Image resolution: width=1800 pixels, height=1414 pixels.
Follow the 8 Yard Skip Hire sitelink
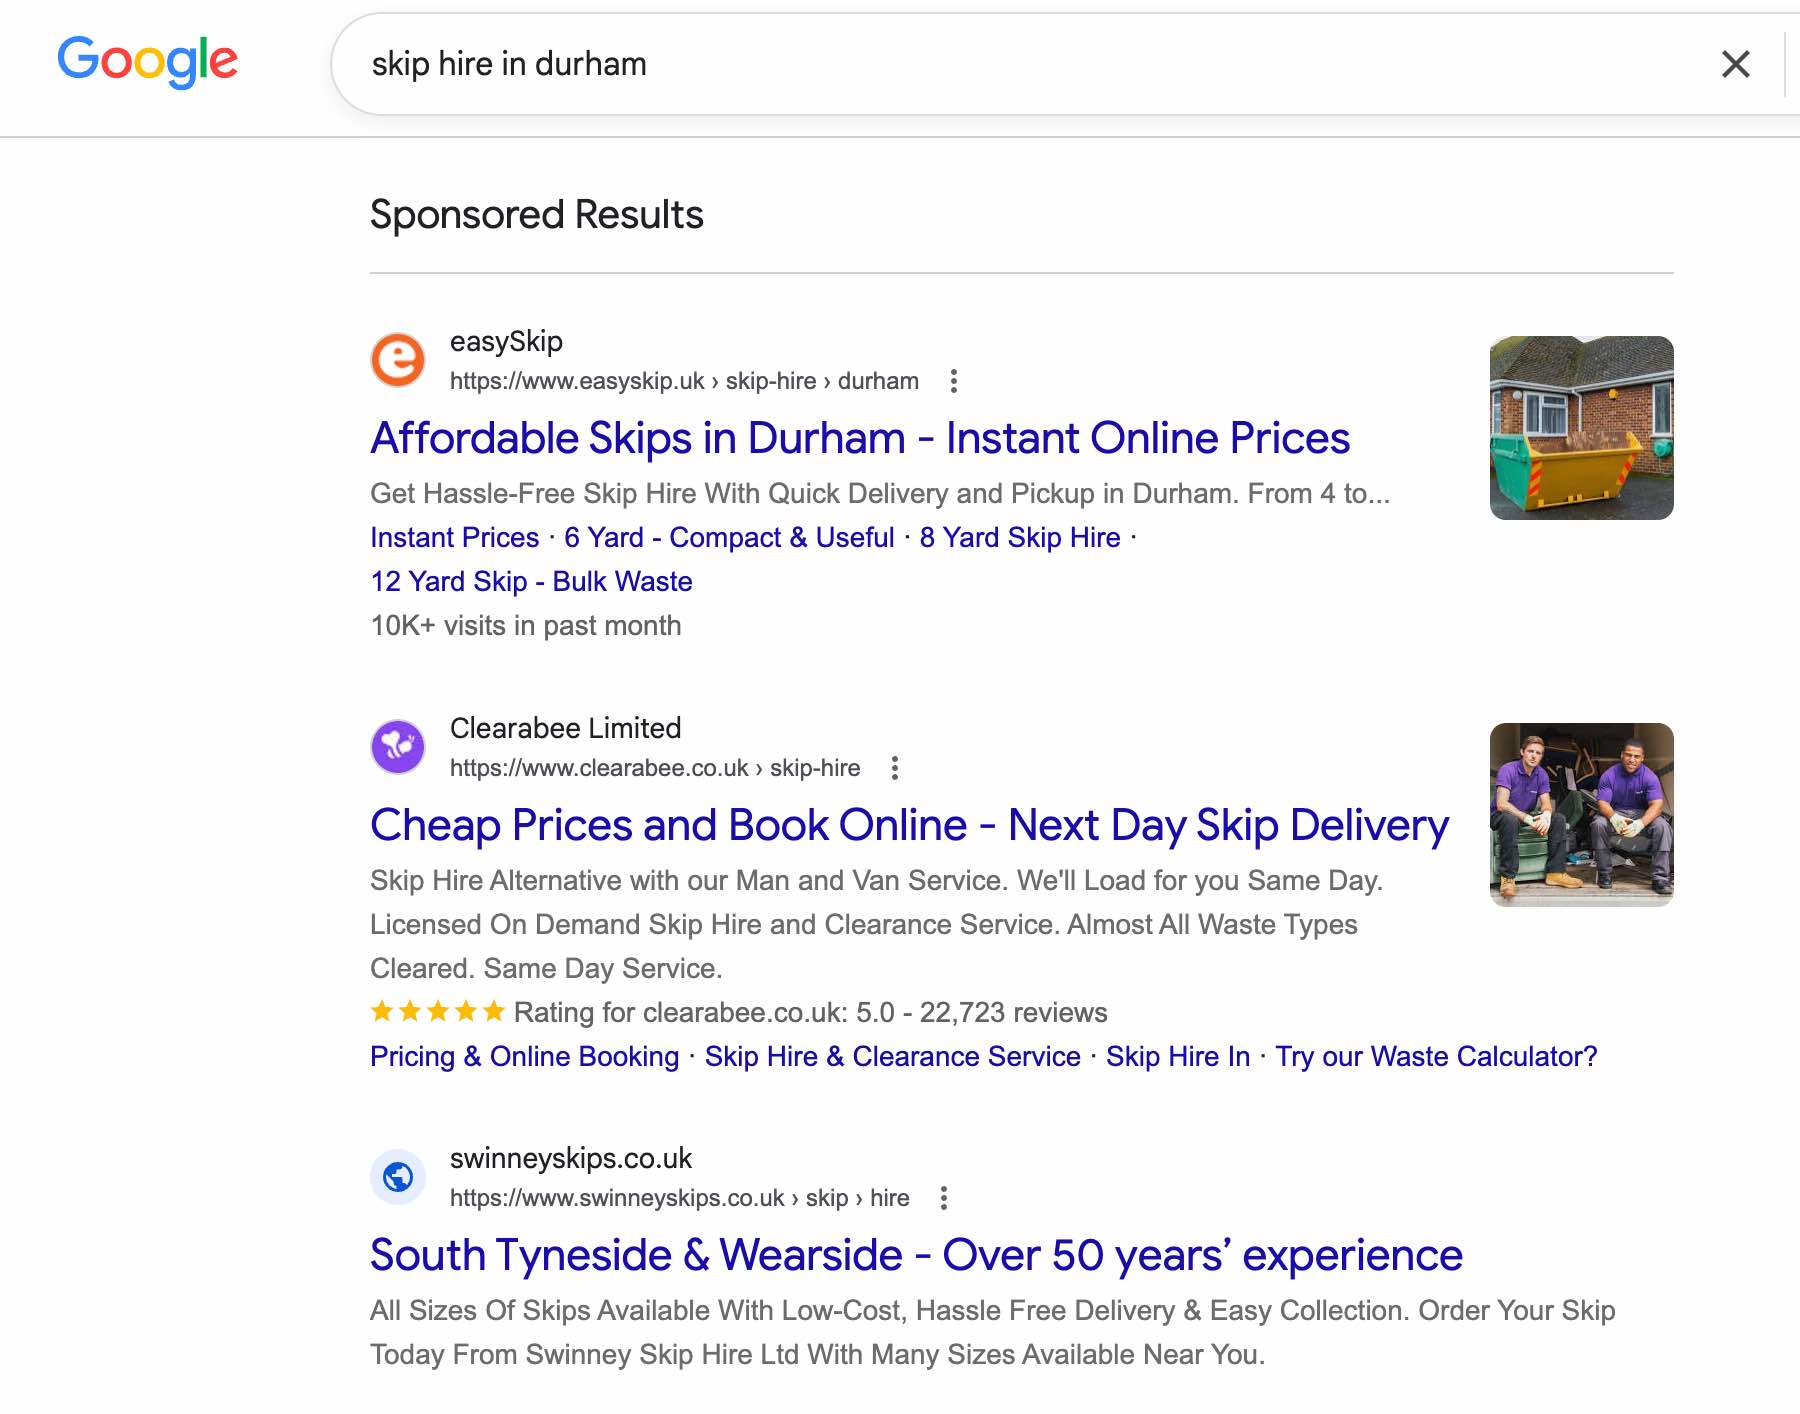pyautogui.click(x=1020, y=538)
